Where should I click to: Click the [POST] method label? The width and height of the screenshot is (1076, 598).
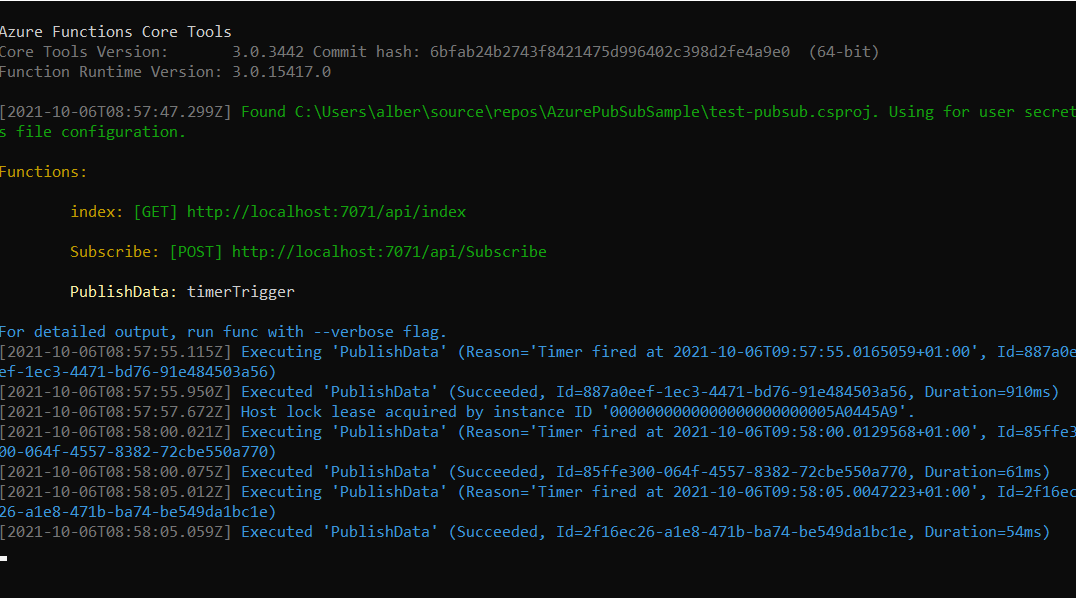pyautogui.click(x=196, y=252)
